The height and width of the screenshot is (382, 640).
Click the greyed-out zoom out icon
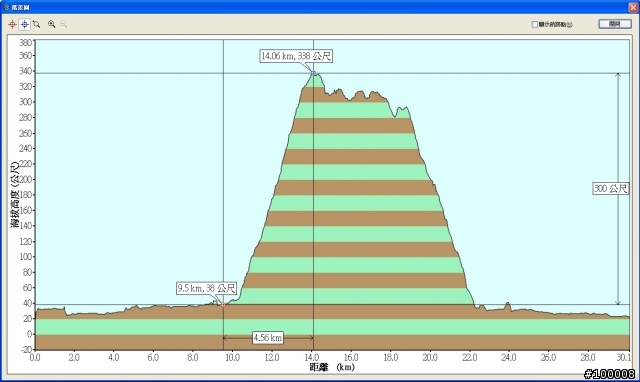(x=63, y=24)
